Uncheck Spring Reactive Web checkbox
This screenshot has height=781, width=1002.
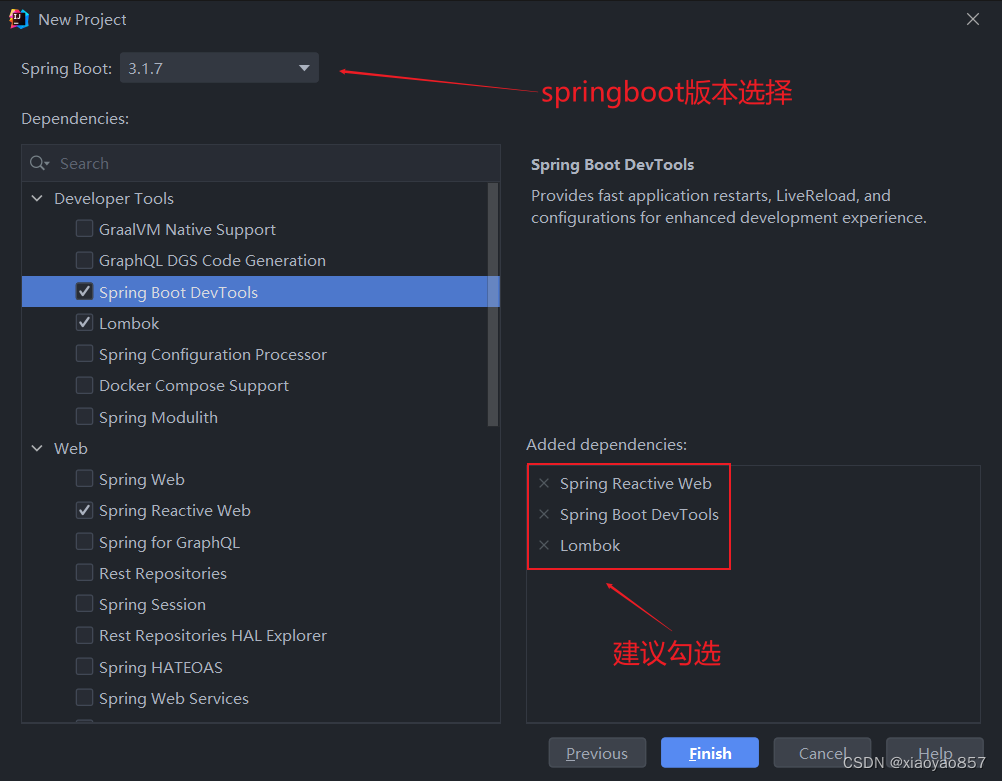coord(84,510)
